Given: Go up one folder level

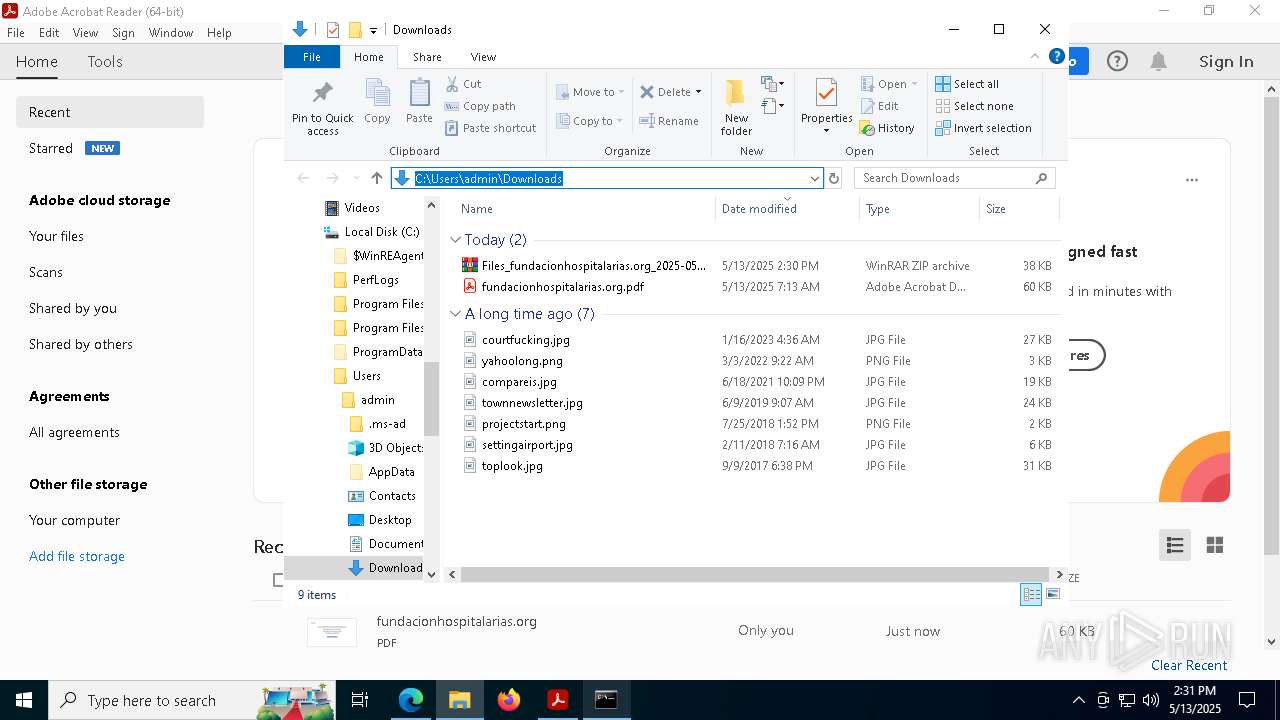Looking at the screenshot, I should coord(376,178).
